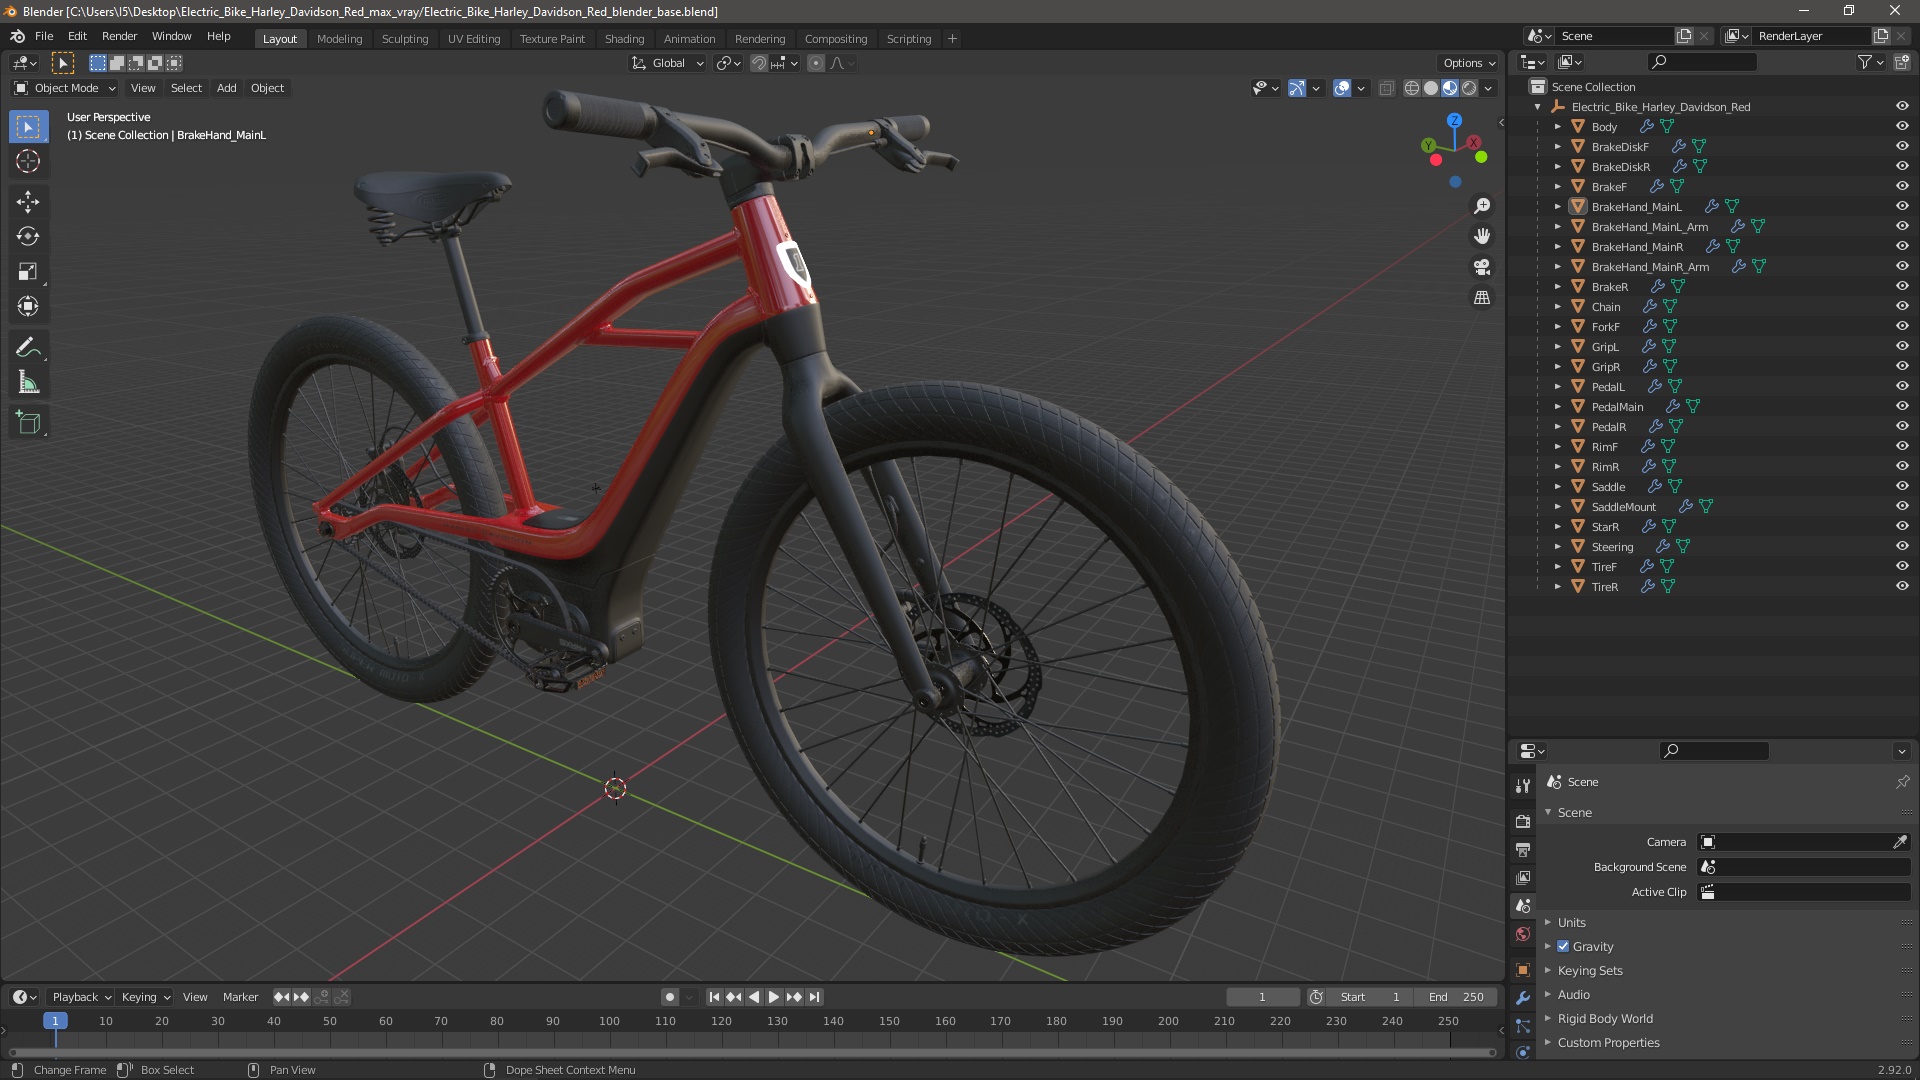Select the Move tool in toolbar
Image resolution: width=1920 pixels, height=1080 pixels.
(x=28, y=201)
